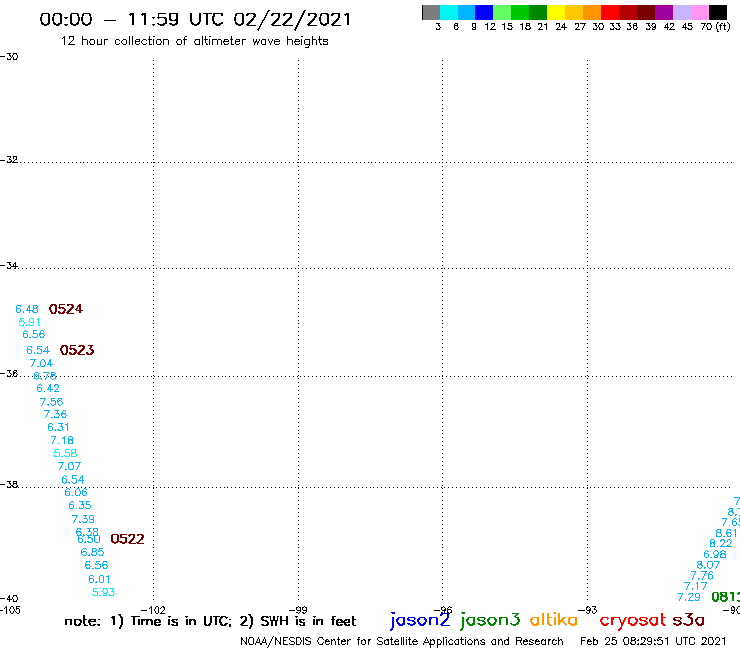Click the -99 longitude axis label
Image resolution: width=740 pixels, height=650 pixels.
point(298,610)
